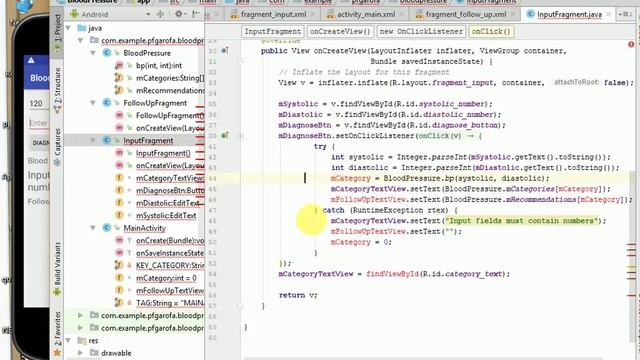Click the hide-panel icon beside the gear
640x360 pixels.
(196, 14)
